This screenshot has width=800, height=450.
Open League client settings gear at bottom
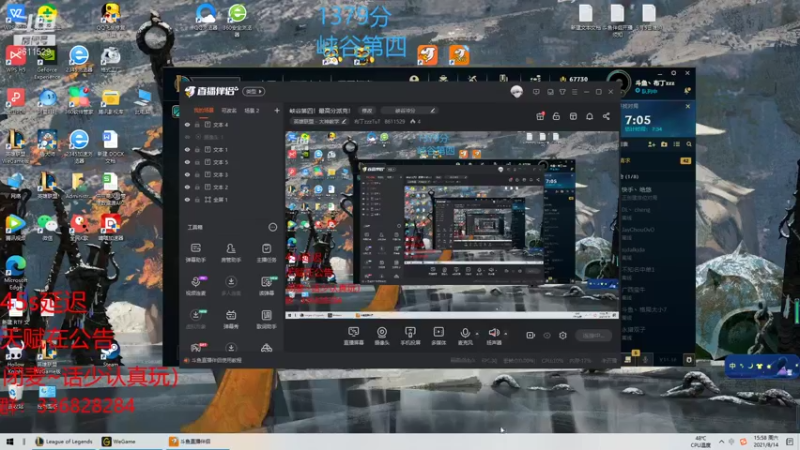(x=689, y=360)
